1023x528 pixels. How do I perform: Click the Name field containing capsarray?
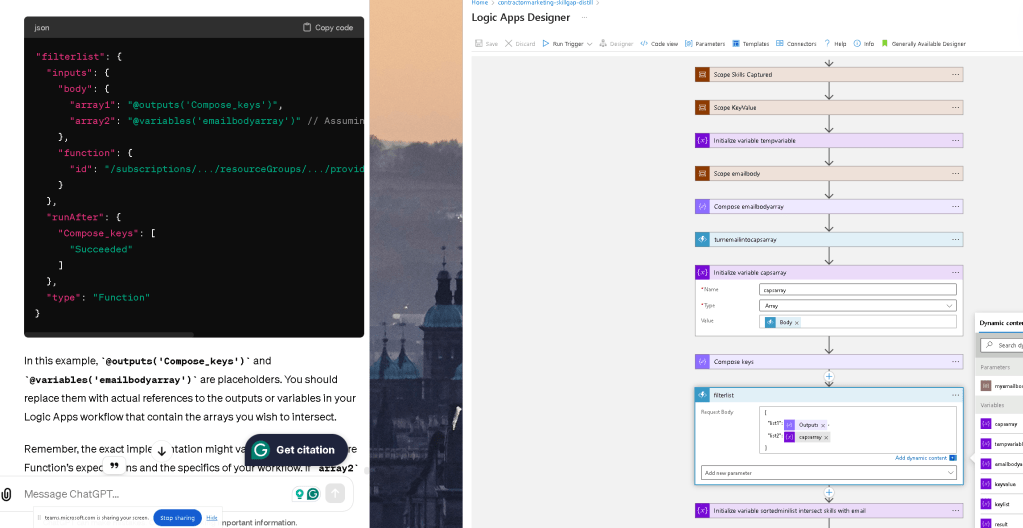click(858, 289)
